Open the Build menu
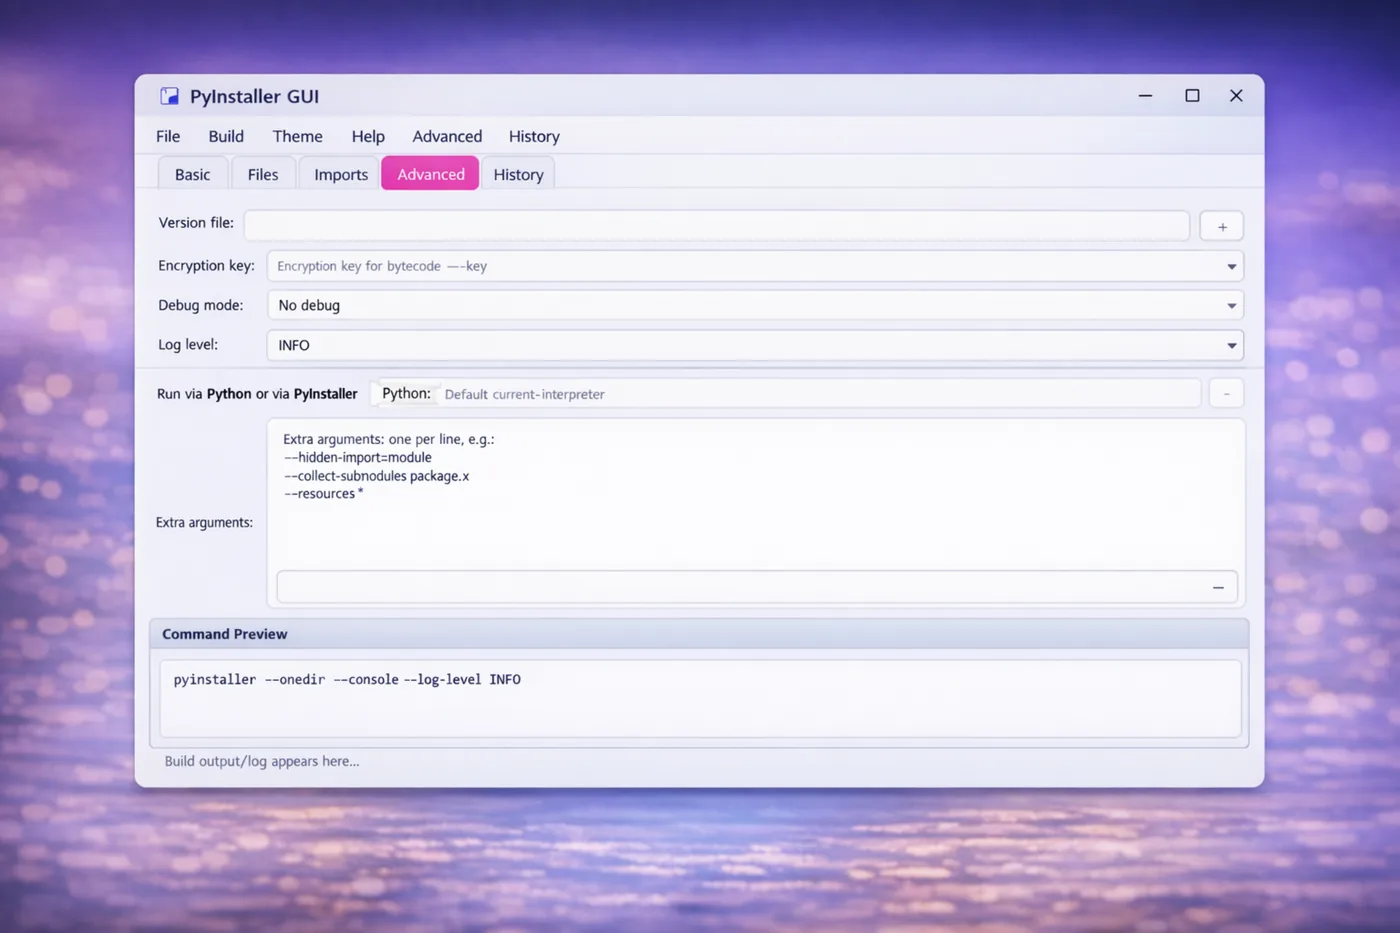Image resolution: width=1400 pixels, height=933 pixels. [x=225, y=136]
